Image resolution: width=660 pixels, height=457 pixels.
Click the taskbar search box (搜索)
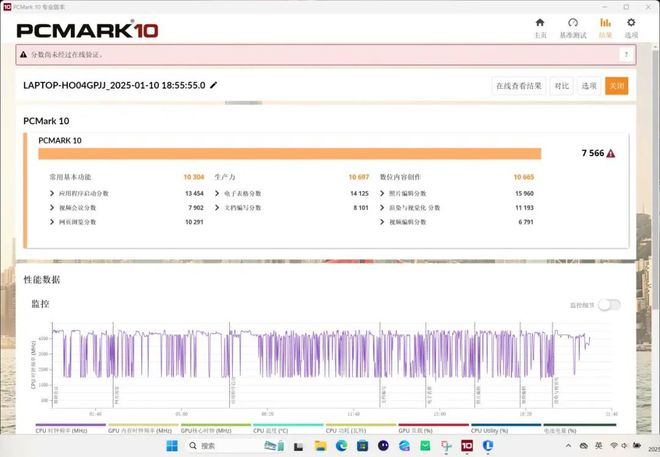point(223,446)
